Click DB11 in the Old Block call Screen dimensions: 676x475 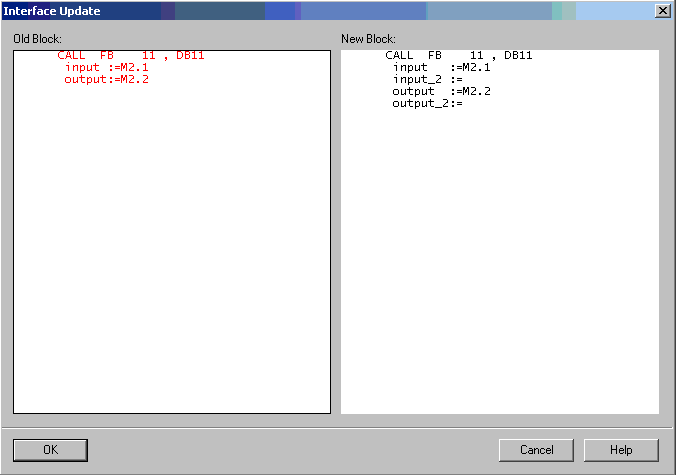pos(190,55)
